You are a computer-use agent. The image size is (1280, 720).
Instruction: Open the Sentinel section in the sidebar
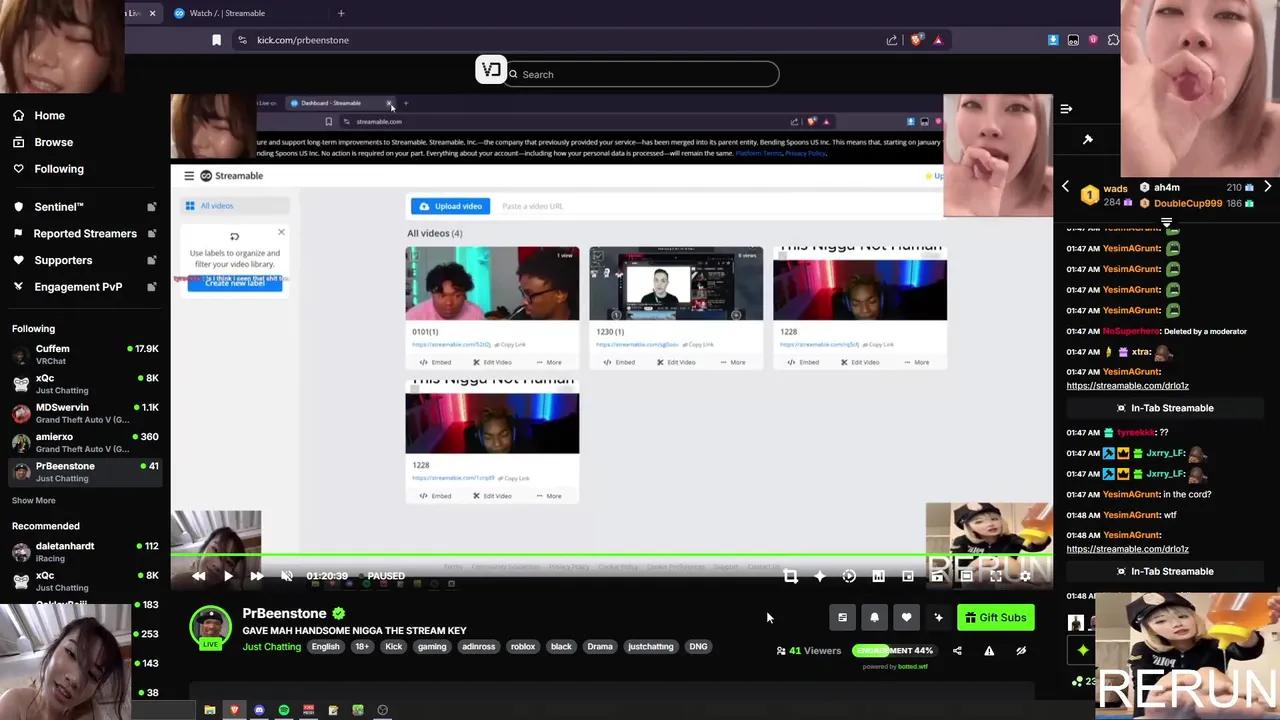(x=58, y=206)
